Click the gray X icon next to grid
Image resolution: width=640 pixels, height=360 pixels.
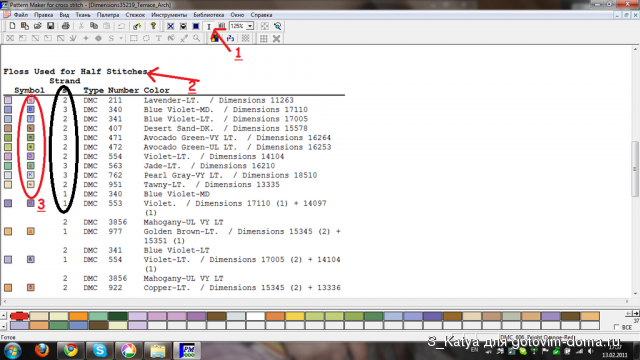(x=276, y=38)
